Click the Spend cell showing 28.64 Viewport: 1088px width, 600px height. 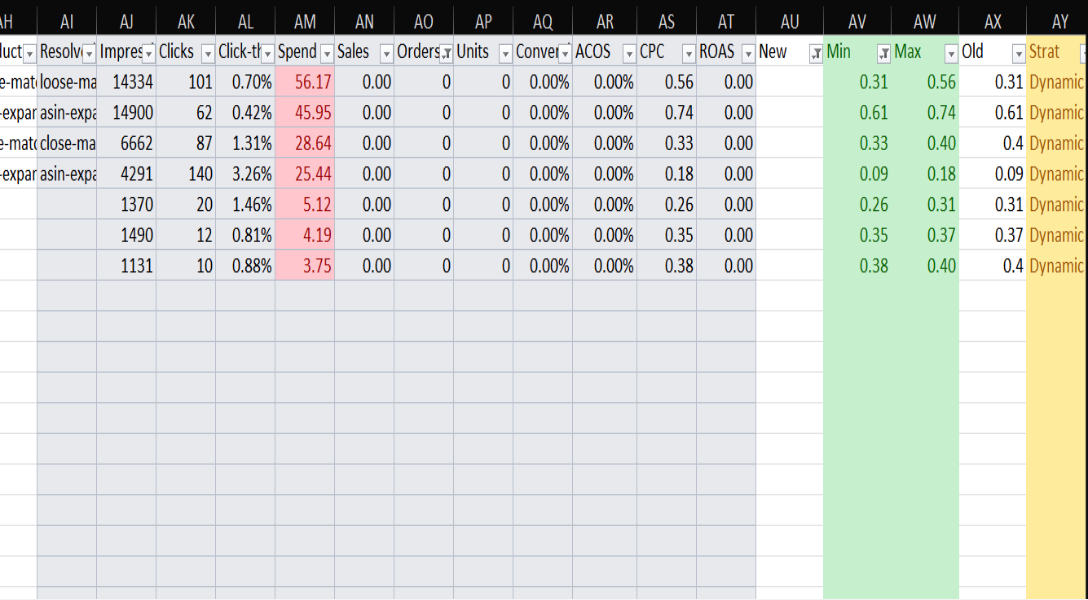pos(305,143)
